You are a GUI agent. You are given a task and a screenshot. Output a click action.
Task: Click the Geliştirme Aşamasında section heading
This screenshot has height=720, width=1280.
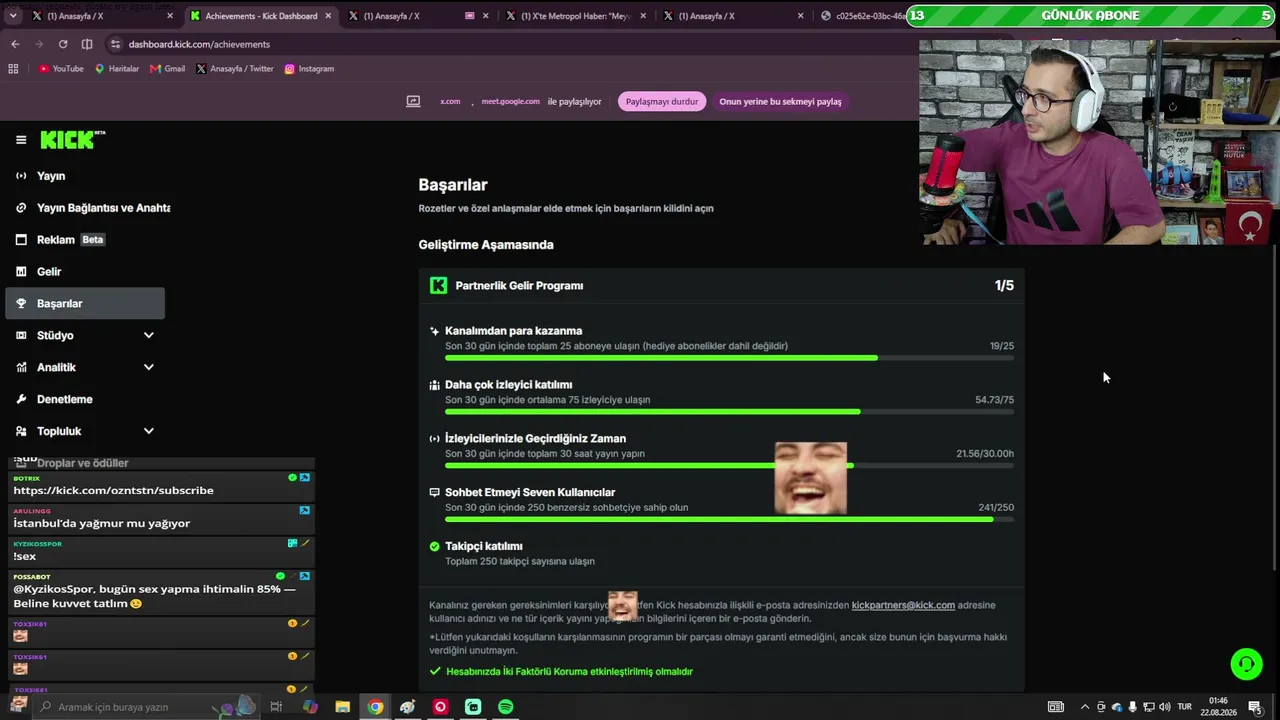[x=486, y=245]
